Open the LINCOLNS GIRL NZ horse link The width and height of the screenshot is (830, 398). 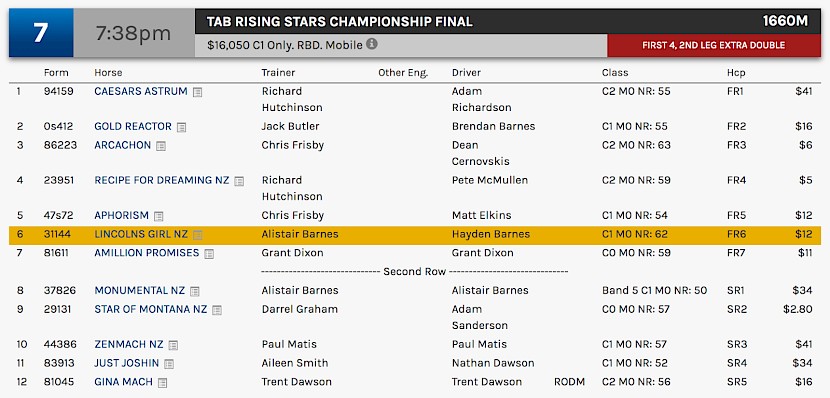141,234
